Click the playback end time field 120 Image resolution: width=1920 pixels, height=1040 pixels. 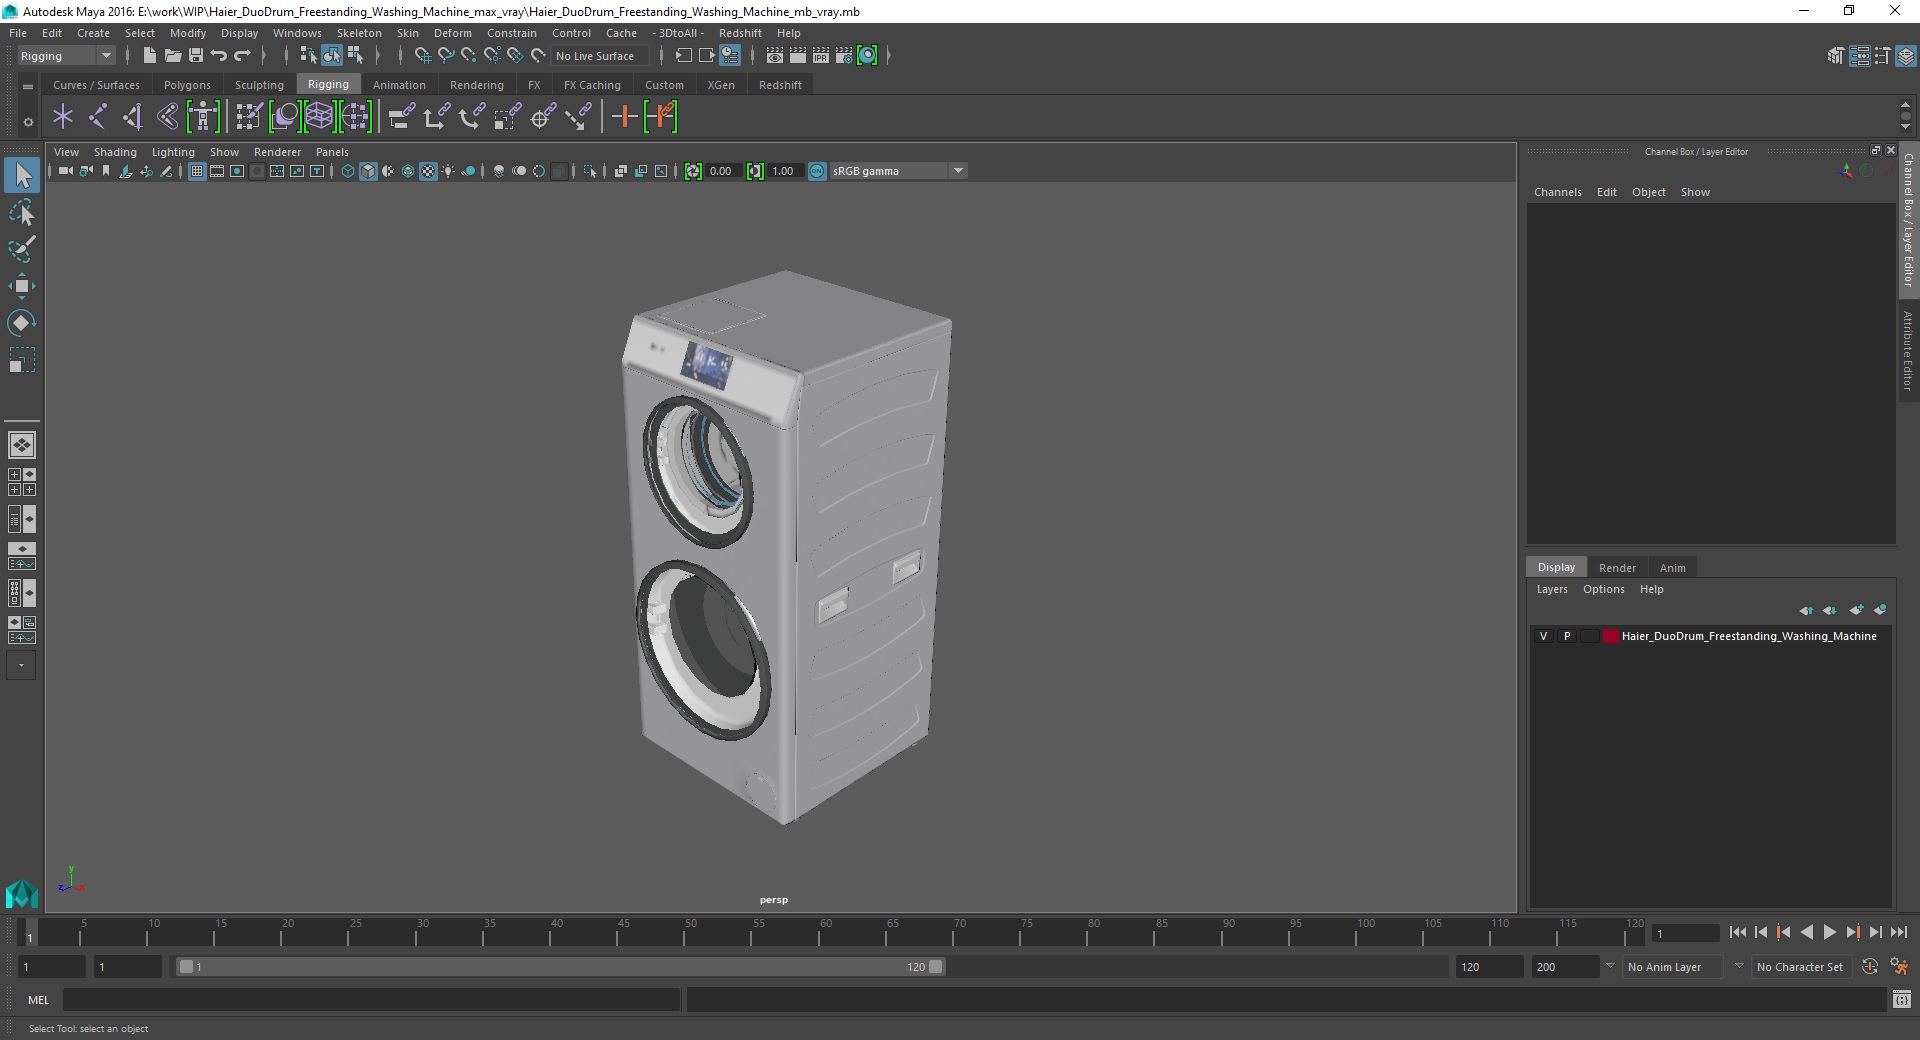1488,967
